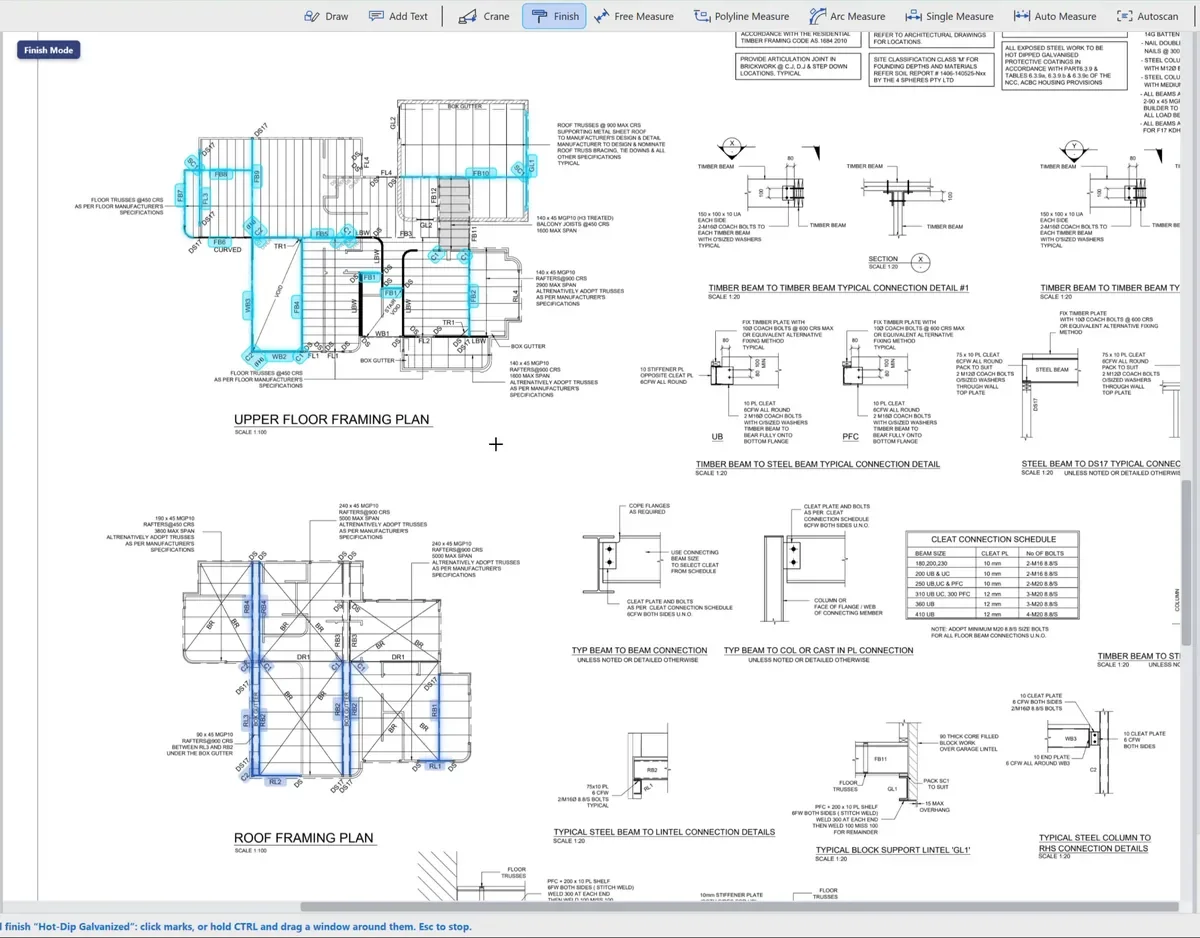This screenshot has height=938, width=1200.
Task: Pick the FB6 curved beam mark
Action: click(x=220, y=242)
